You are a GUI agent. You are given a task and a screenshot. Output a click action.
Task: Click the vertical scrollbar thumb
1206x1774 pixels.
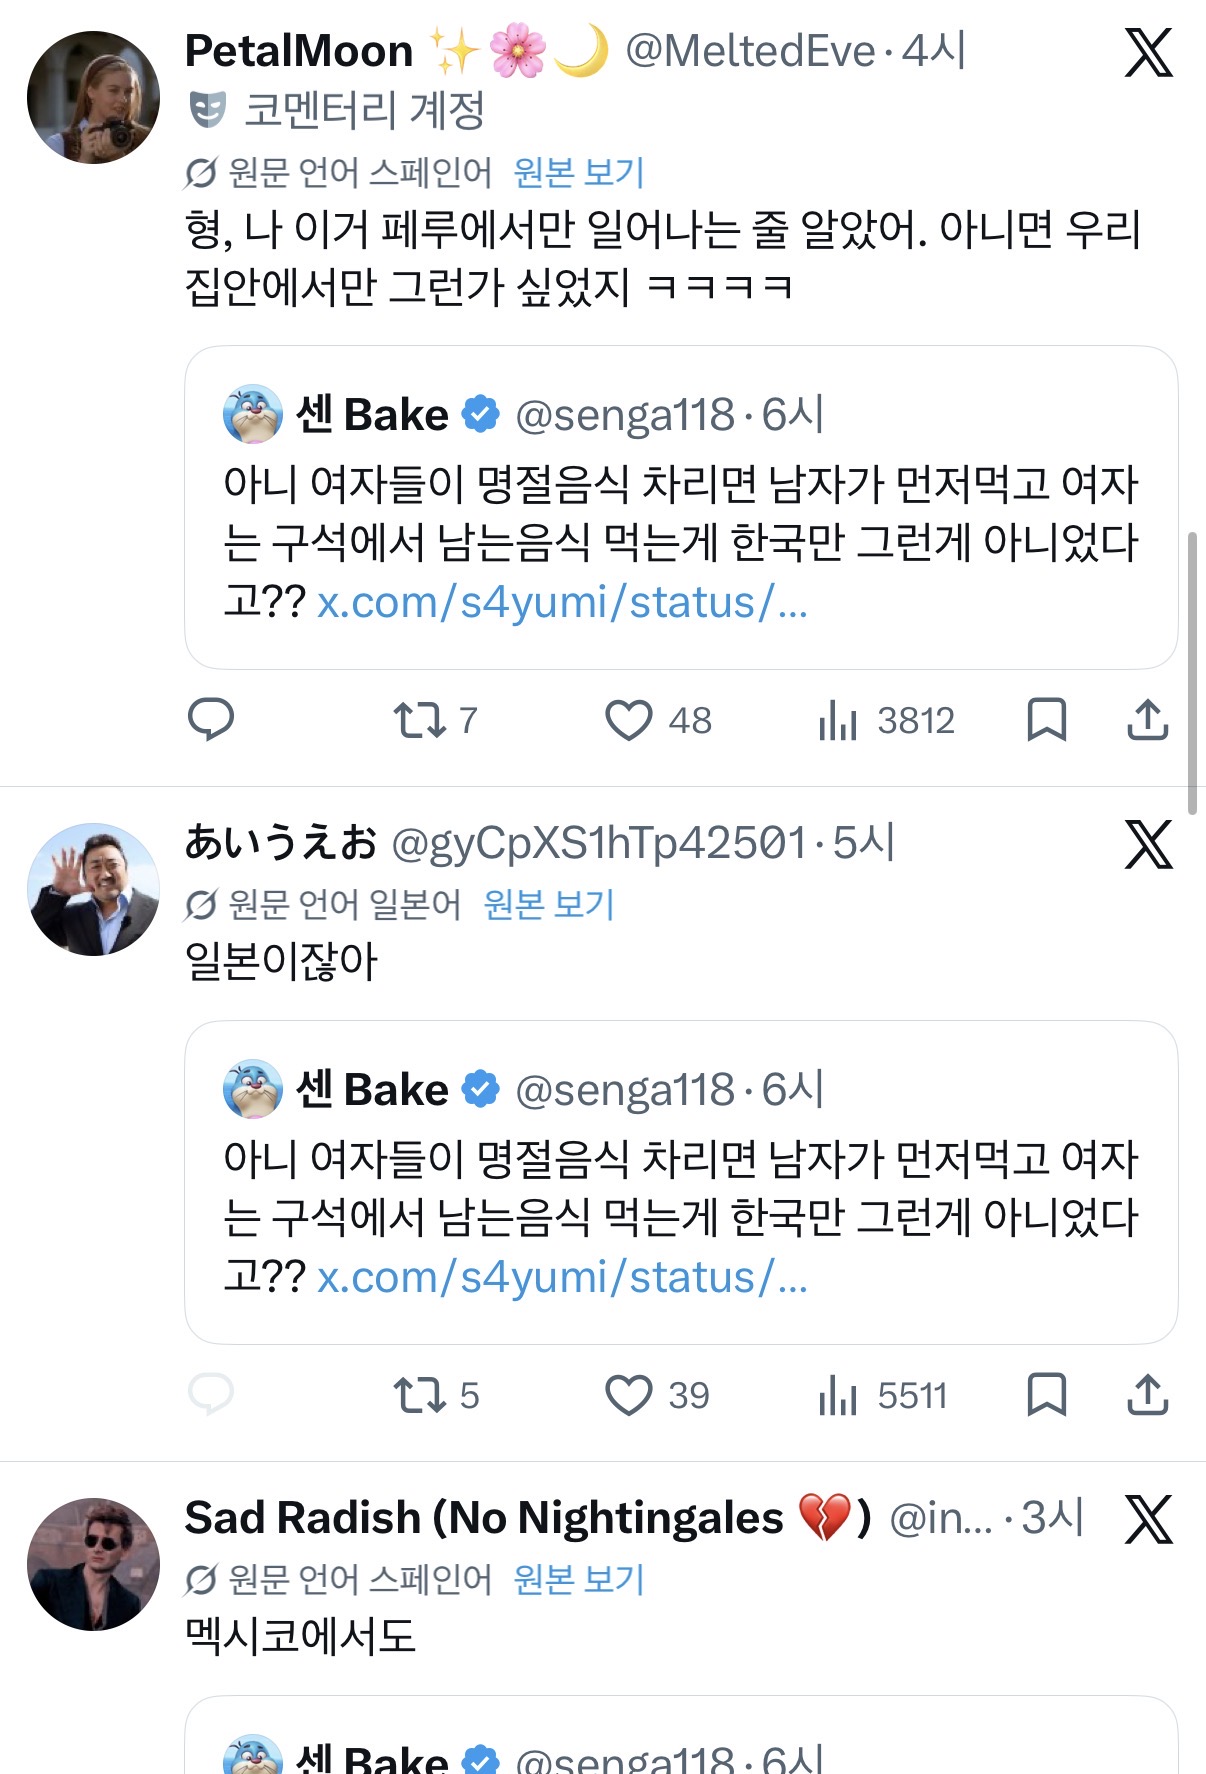coord(1191,673)
